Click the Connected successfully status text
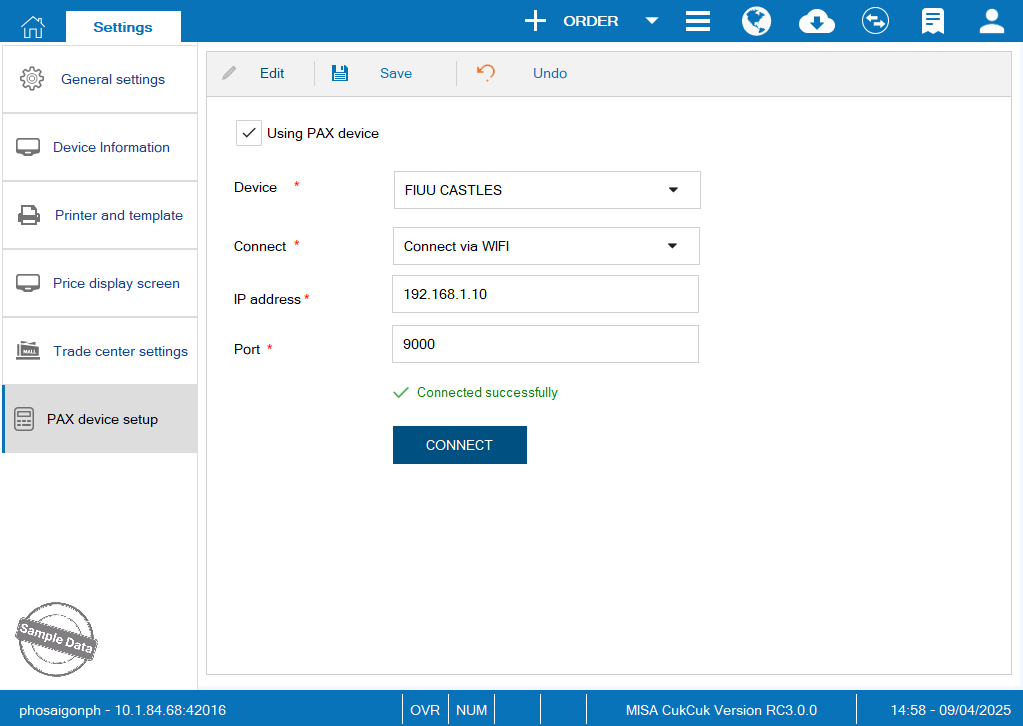Viewport: 1023px width, 726px height. point(487,392)
